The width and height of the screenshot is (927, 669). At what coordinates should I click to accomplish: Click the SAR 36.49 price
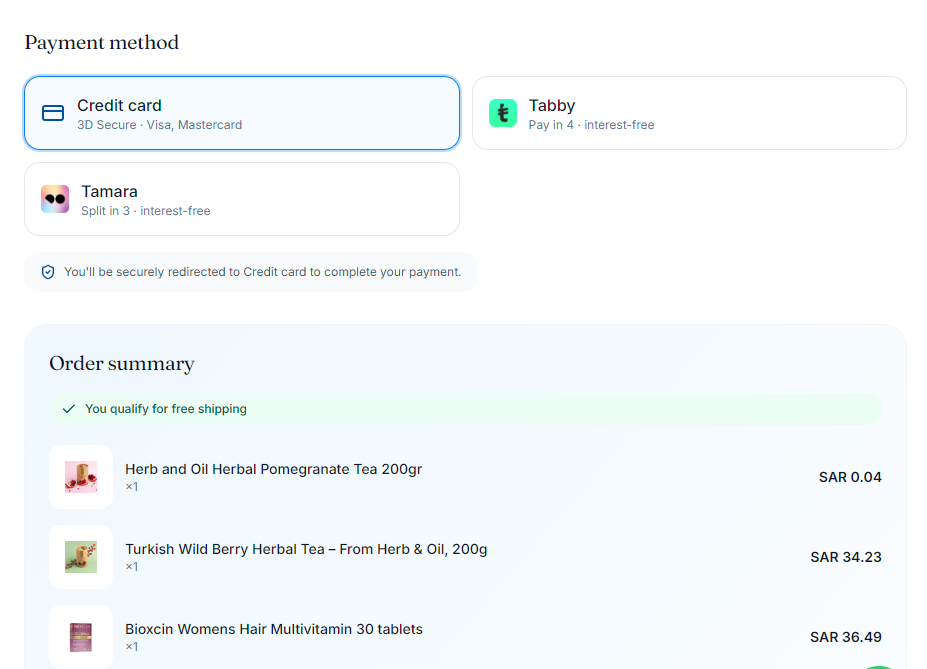846,637
